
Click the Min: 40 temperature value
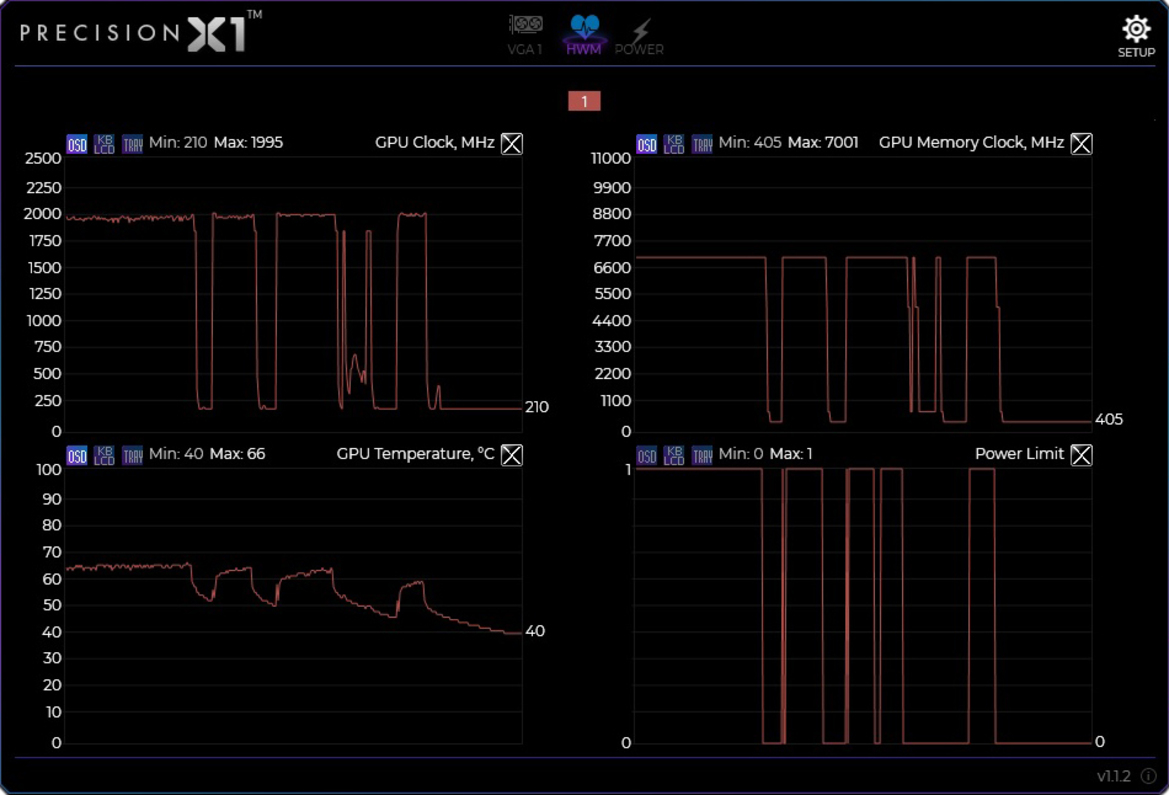176,453
